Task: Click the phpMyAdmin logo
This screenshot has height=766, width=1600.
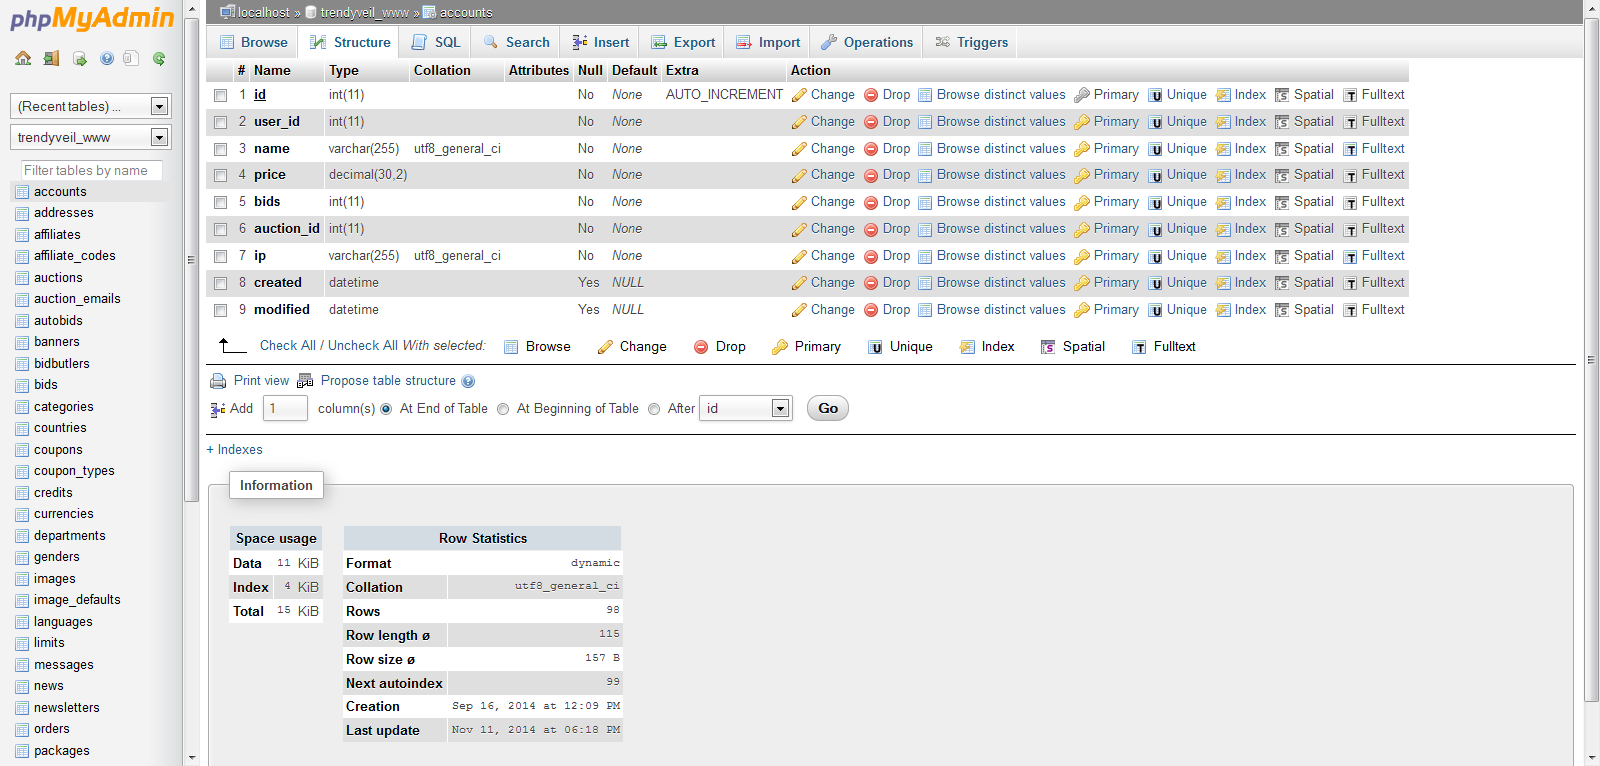Action: click(x=92, y=18)
